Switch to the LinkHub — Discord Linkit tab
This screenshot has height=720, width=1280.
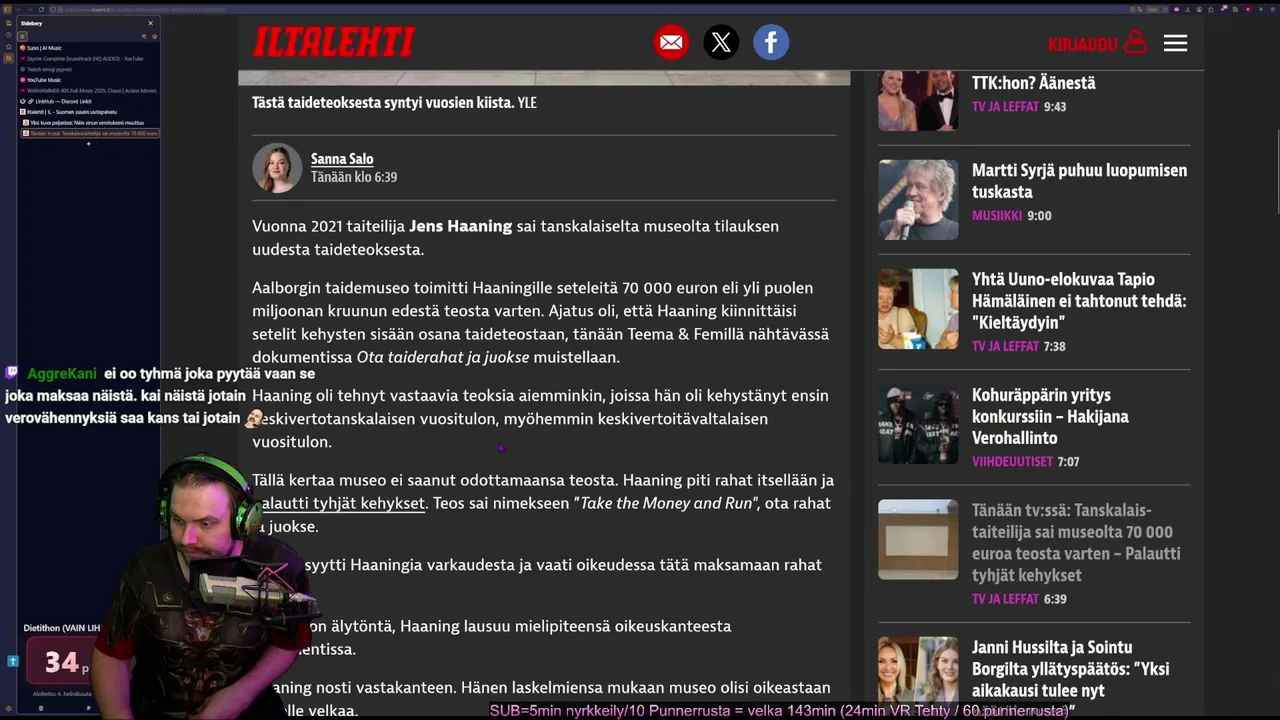click(x=88, y=101)
